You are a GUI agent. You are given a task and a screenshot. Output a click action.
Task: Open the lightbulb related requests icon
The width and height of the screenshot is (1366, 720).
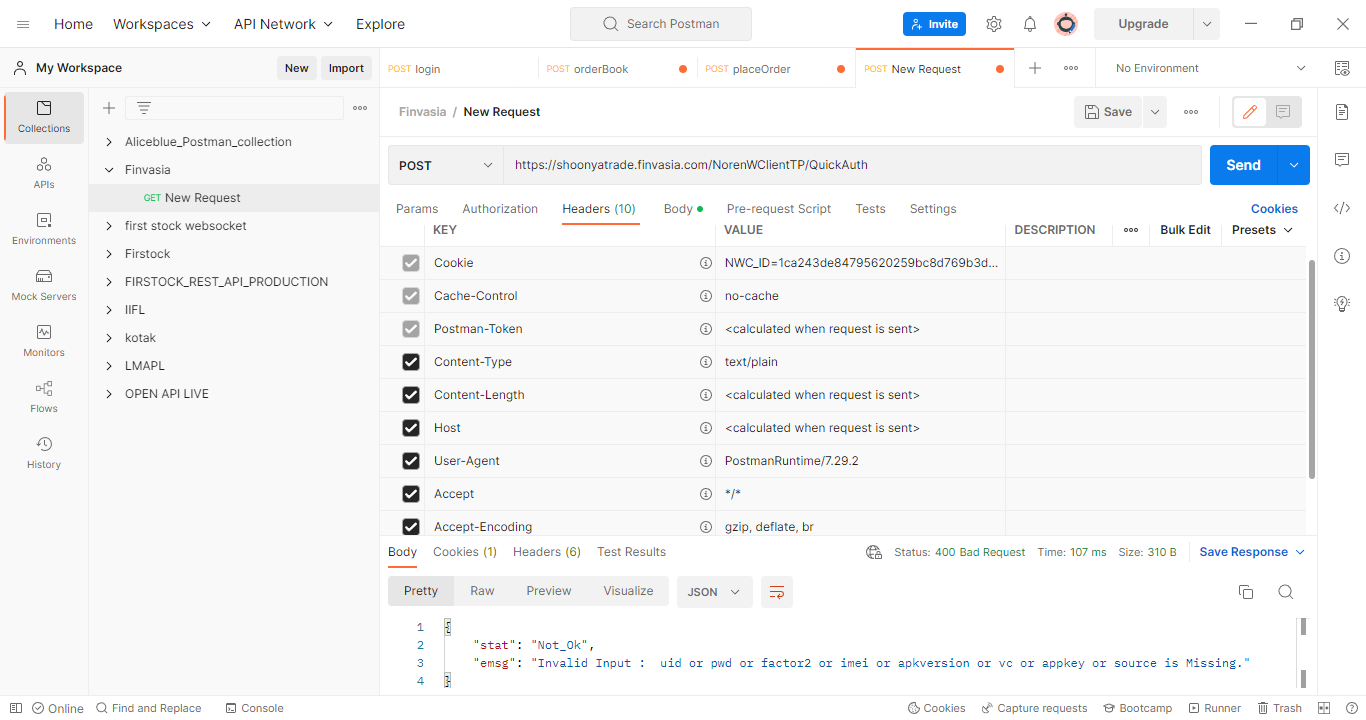[x=1342, y=304]
